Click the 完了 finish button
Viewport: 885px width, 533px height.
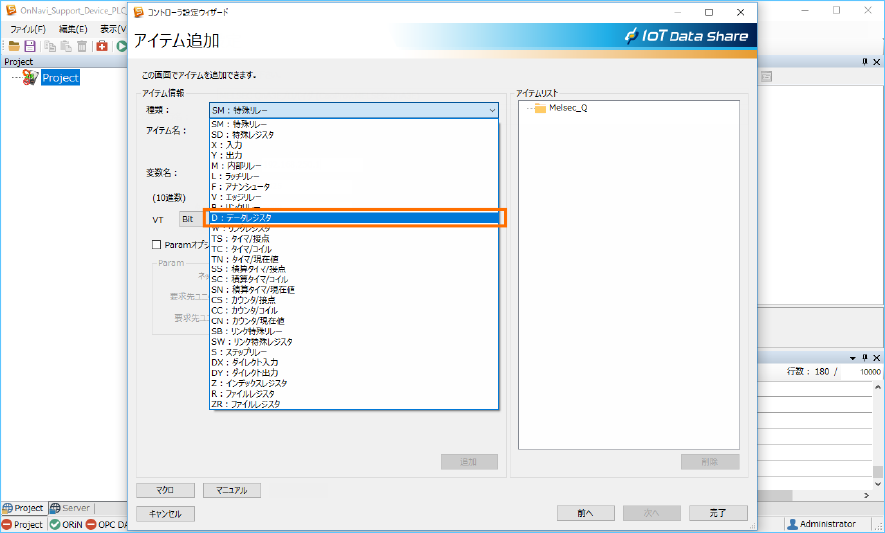pyautogui.click(x=717, y=513)
